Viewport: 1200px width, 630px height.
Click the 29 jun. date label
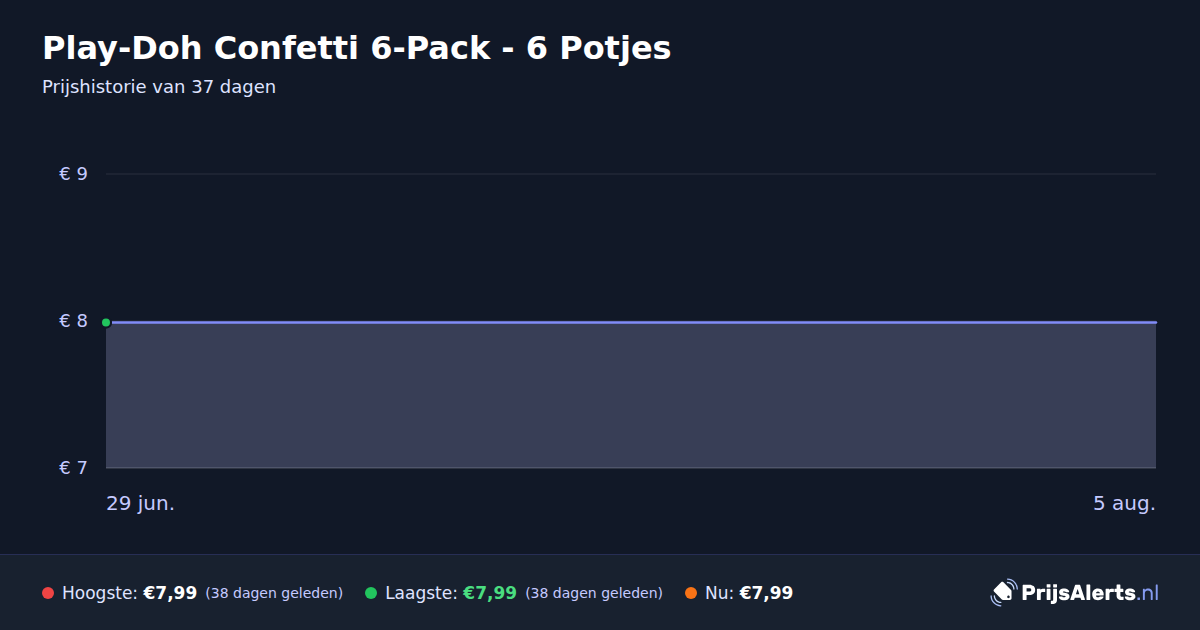[141, 503]
